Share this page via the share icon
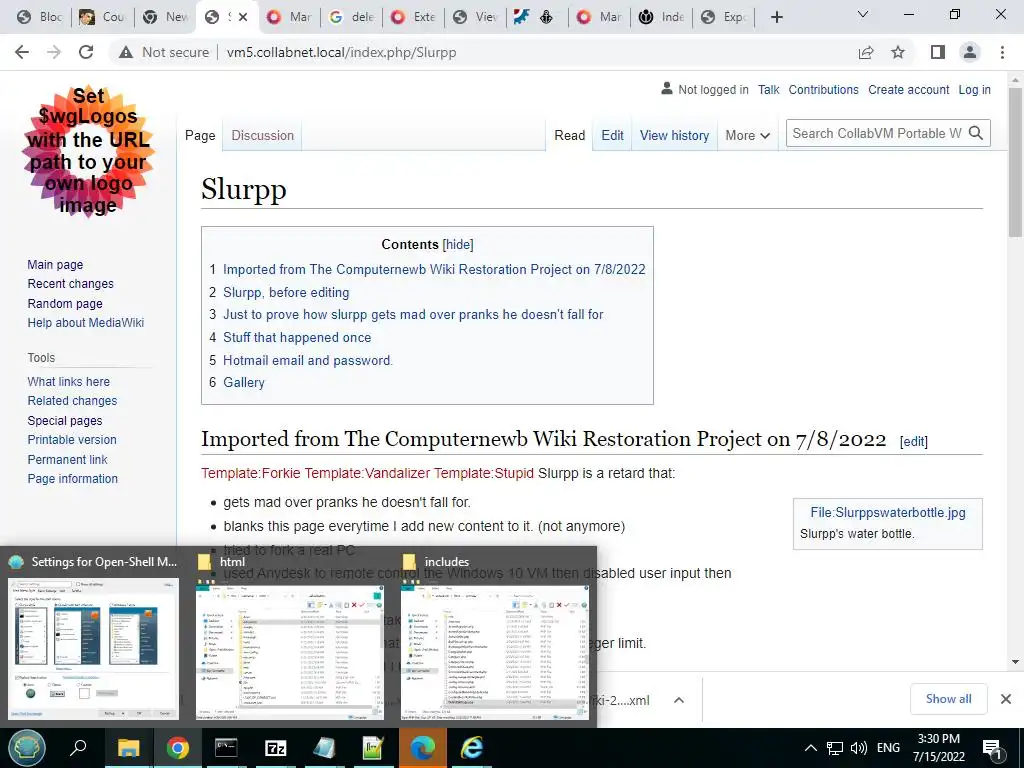The height and width of the screenshot is (768, 1024). click(x=866, y=52)
